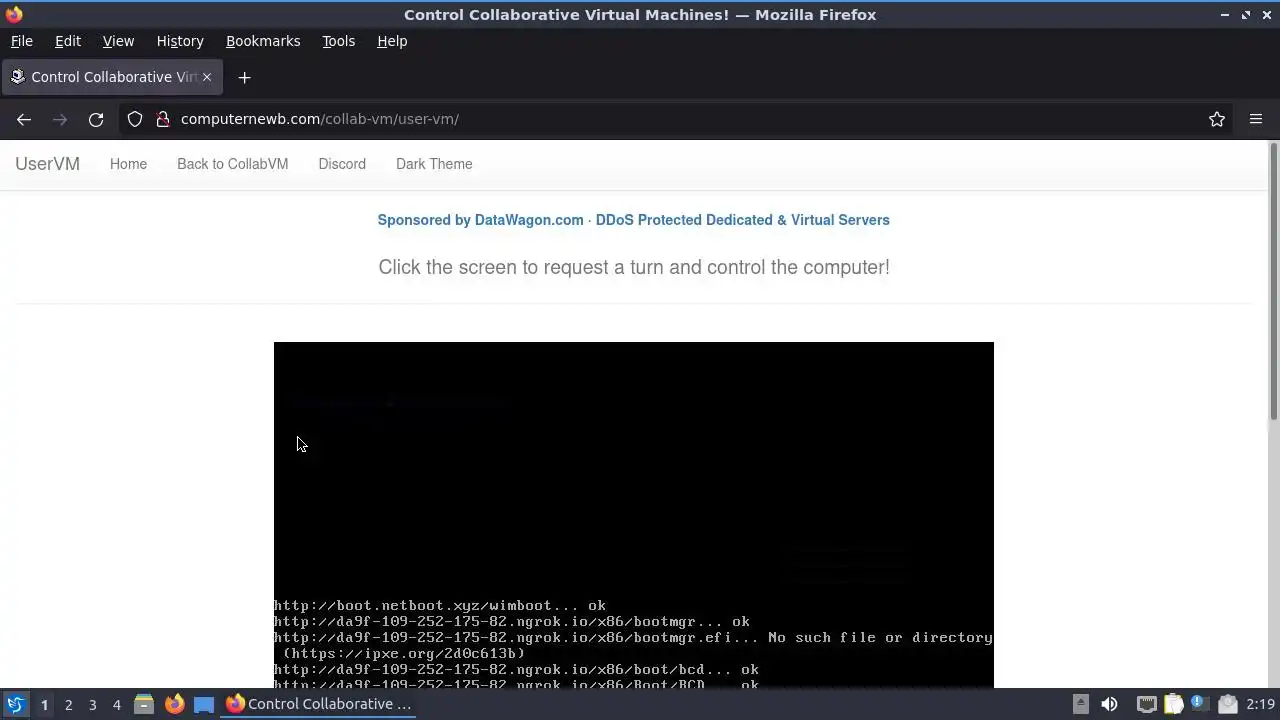Reload the current page
Image resolution: width=1280 pixels, height=720 pixels.
96,119
